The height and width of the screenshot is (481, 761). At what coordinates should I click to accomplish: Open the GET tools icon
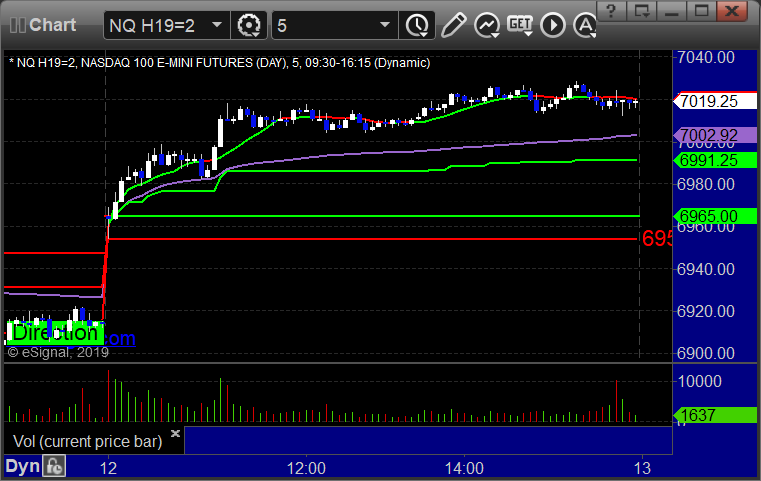[520, 25]
